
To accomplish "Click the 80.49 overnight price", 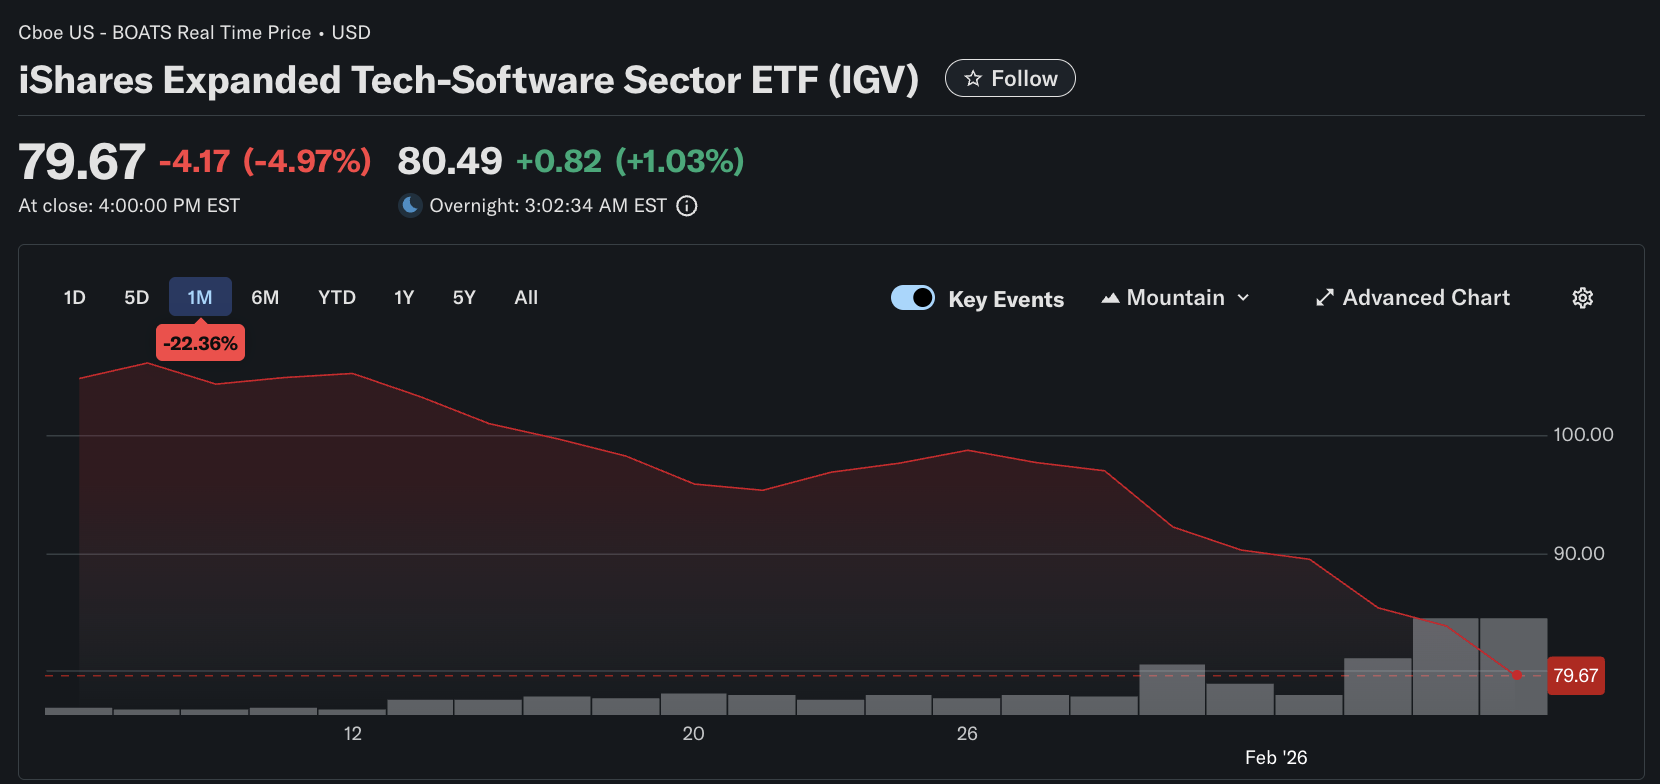I will [450, 161].
